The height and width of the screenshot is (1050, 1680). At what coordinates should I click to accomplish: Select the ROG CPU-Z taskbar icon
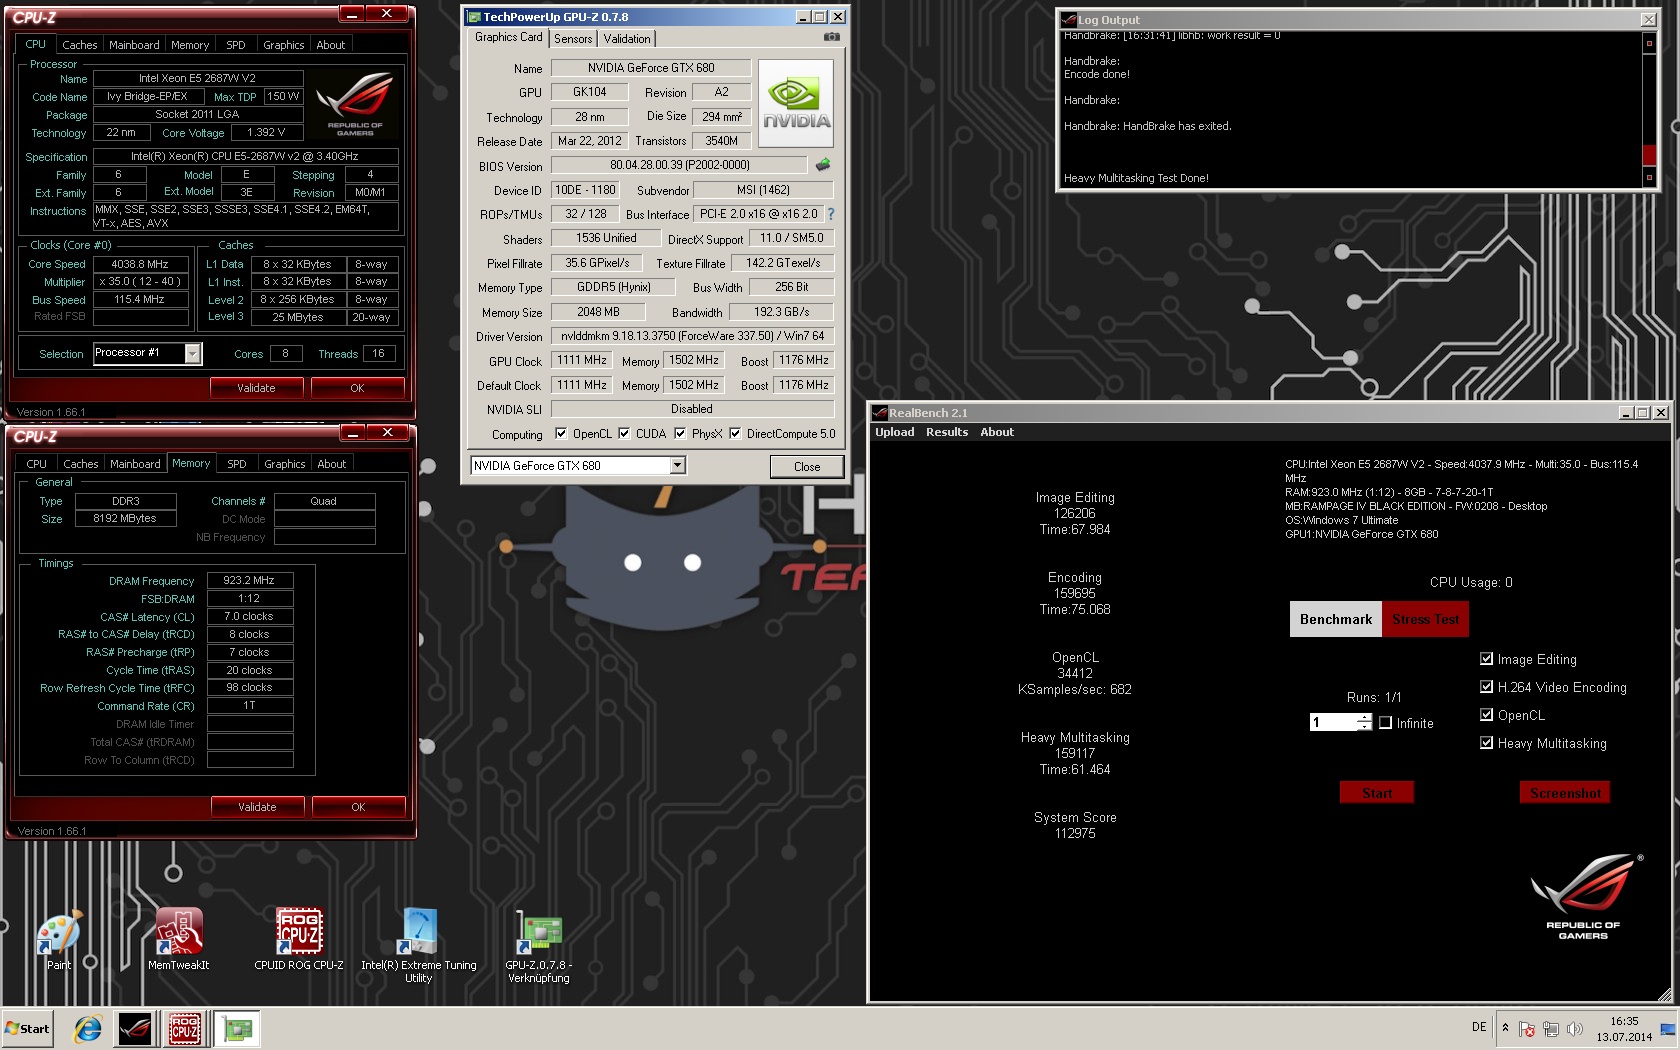point(185,1028)
